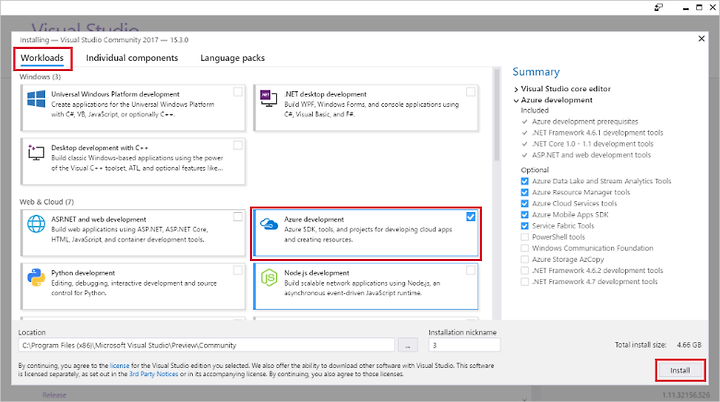This screenshot has height=402, width=720.
Task: Click the Windows (3) group label
Action: point(40,77)
